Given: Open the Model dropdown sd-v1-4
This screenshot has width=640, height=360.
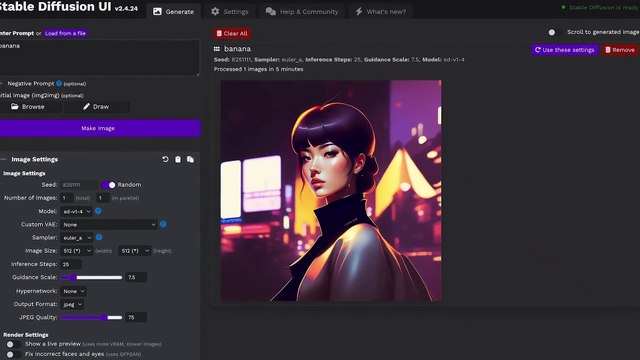Looking at the screenshot, I should click(x=77, y=211).
